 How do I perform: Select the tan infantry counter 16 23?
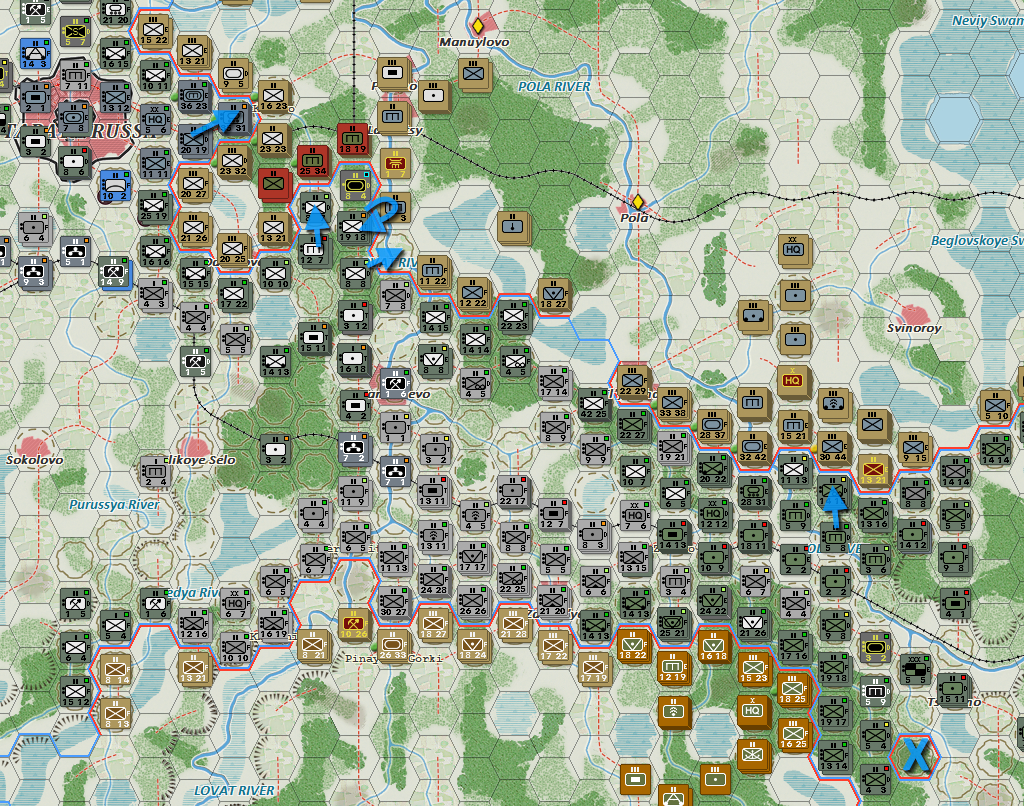tap(273, 97)
